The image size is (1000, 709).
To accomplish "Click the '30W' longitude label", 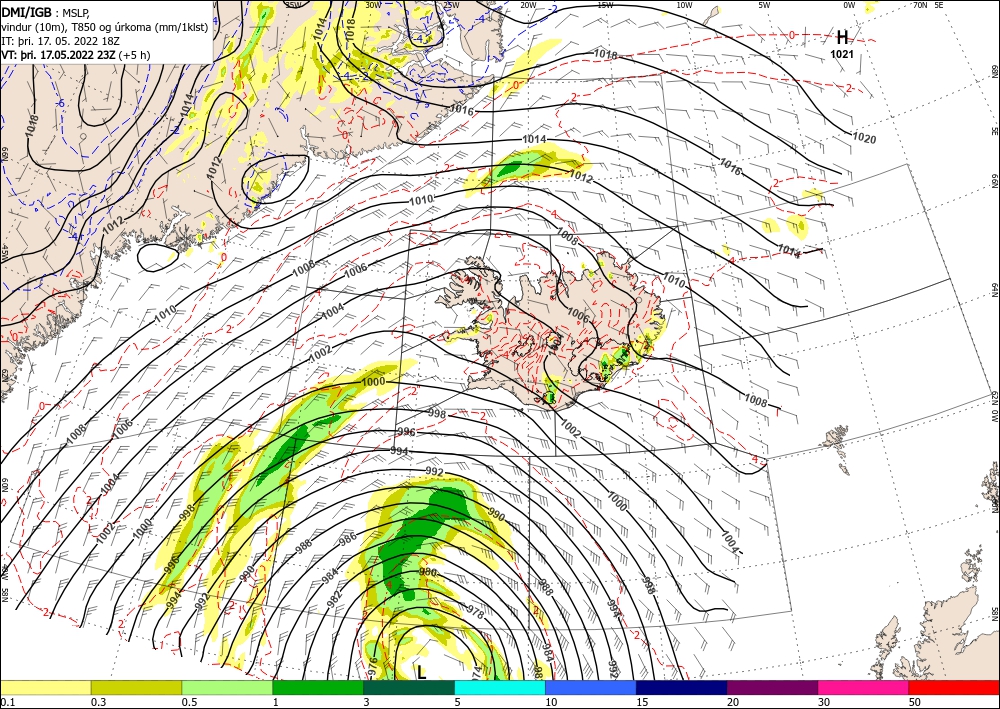I will coord(373,5).
